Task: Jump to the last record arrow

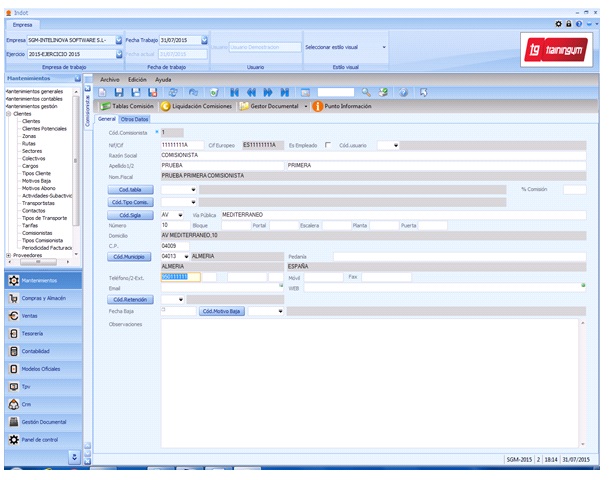Action: click(x=286, y=92)
